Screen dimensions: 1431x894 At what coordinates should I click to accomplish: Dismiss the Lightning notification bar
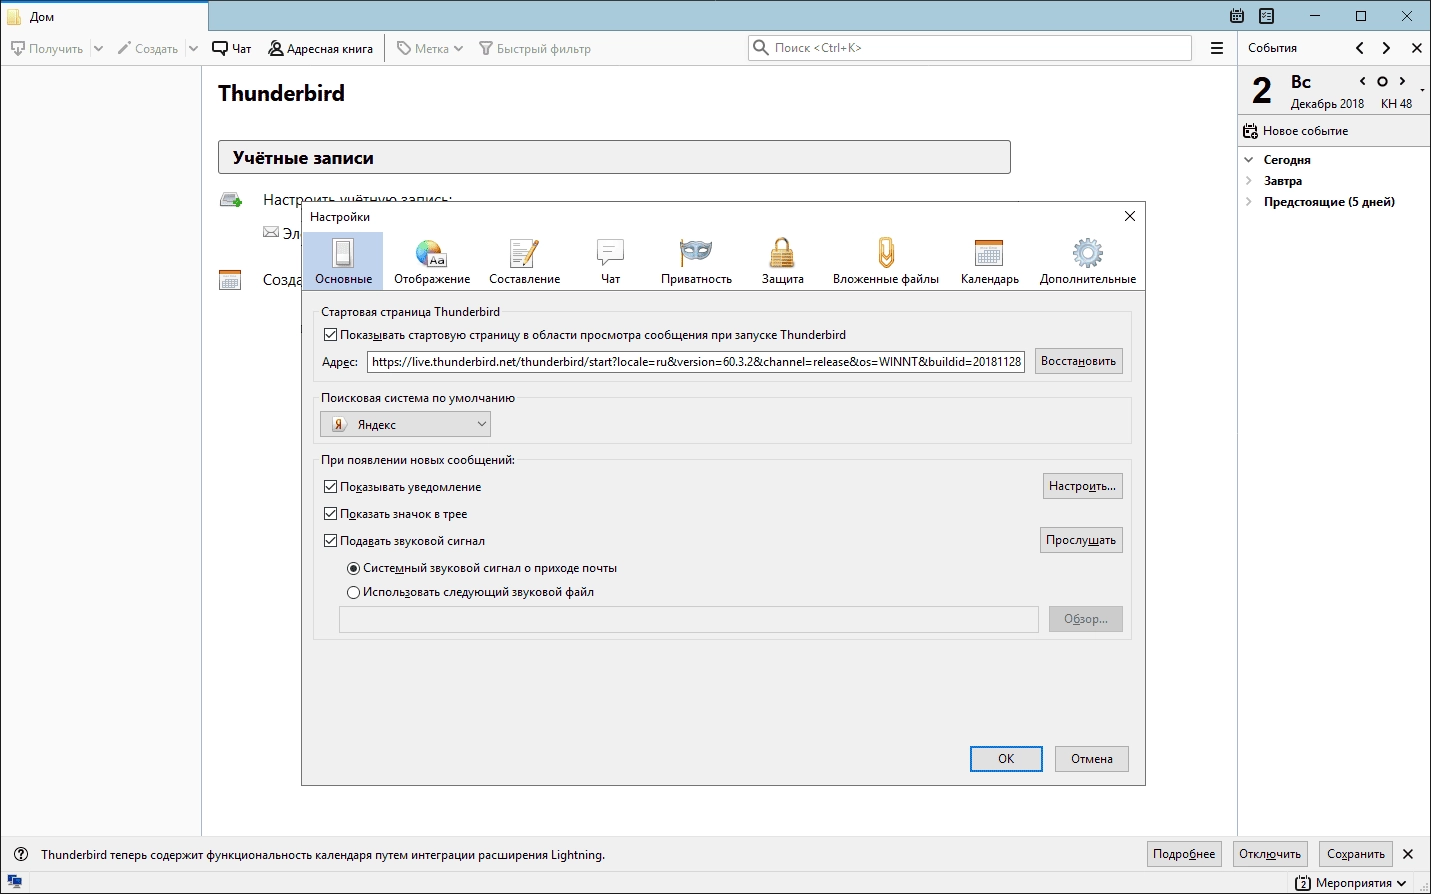(1408, 854)
